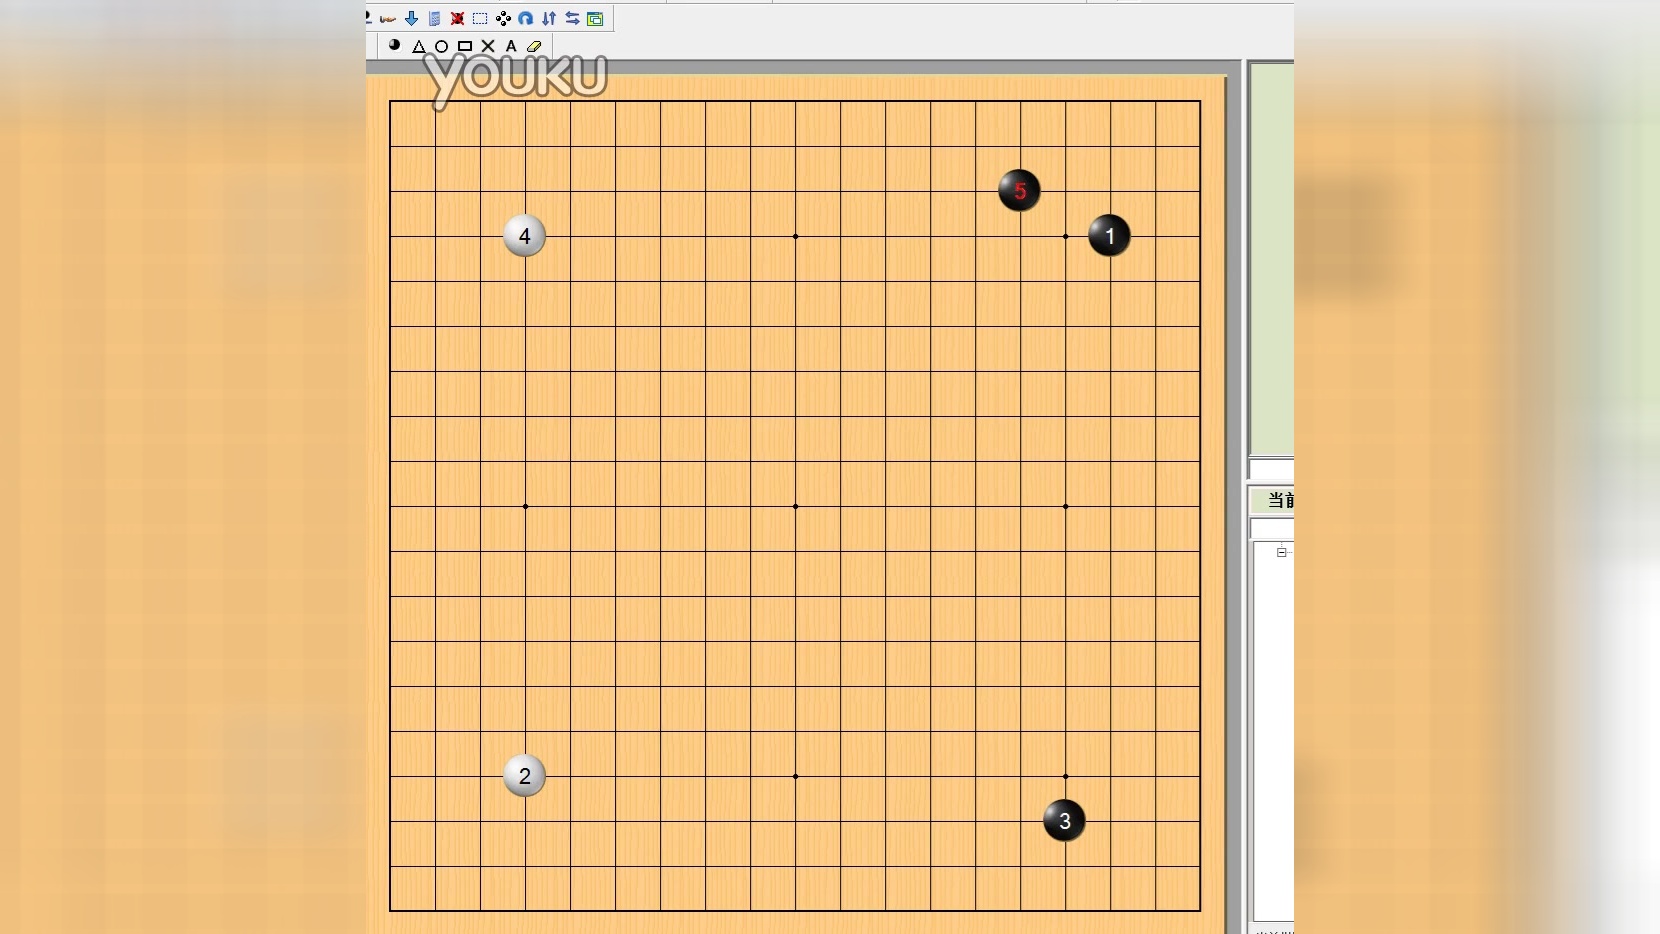Viewport: 1660px width, 934px height.
Task: Click the blue curved rotate arrow icon
Action: [x=526, y=18]
